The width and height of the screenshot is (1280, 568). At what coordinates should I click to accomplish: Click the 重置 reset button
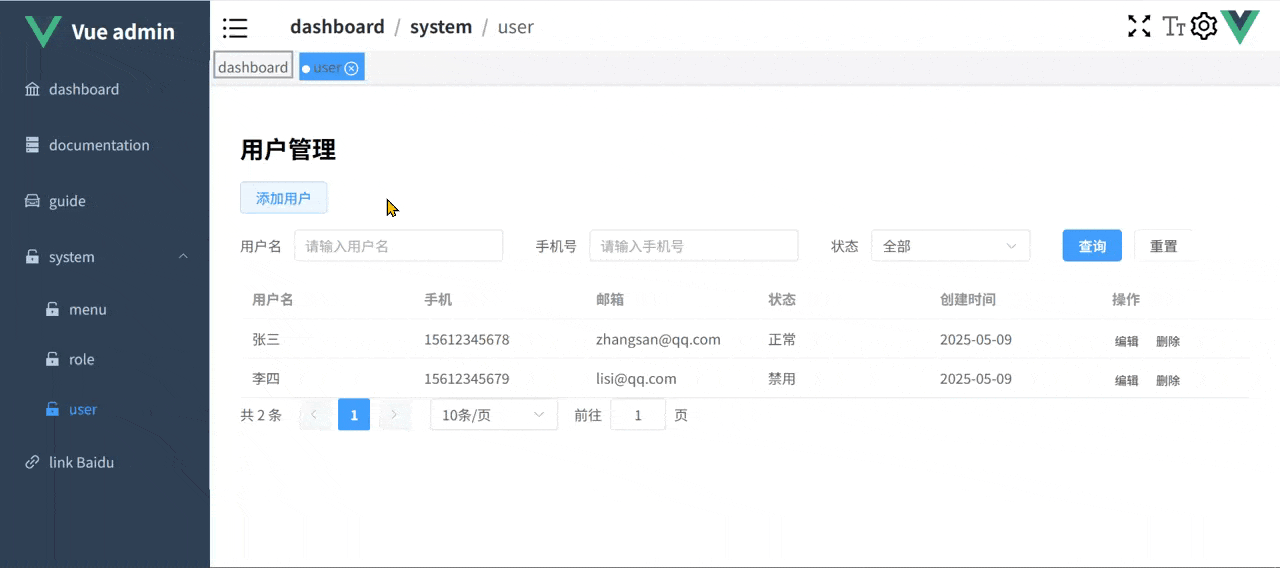1164,246
